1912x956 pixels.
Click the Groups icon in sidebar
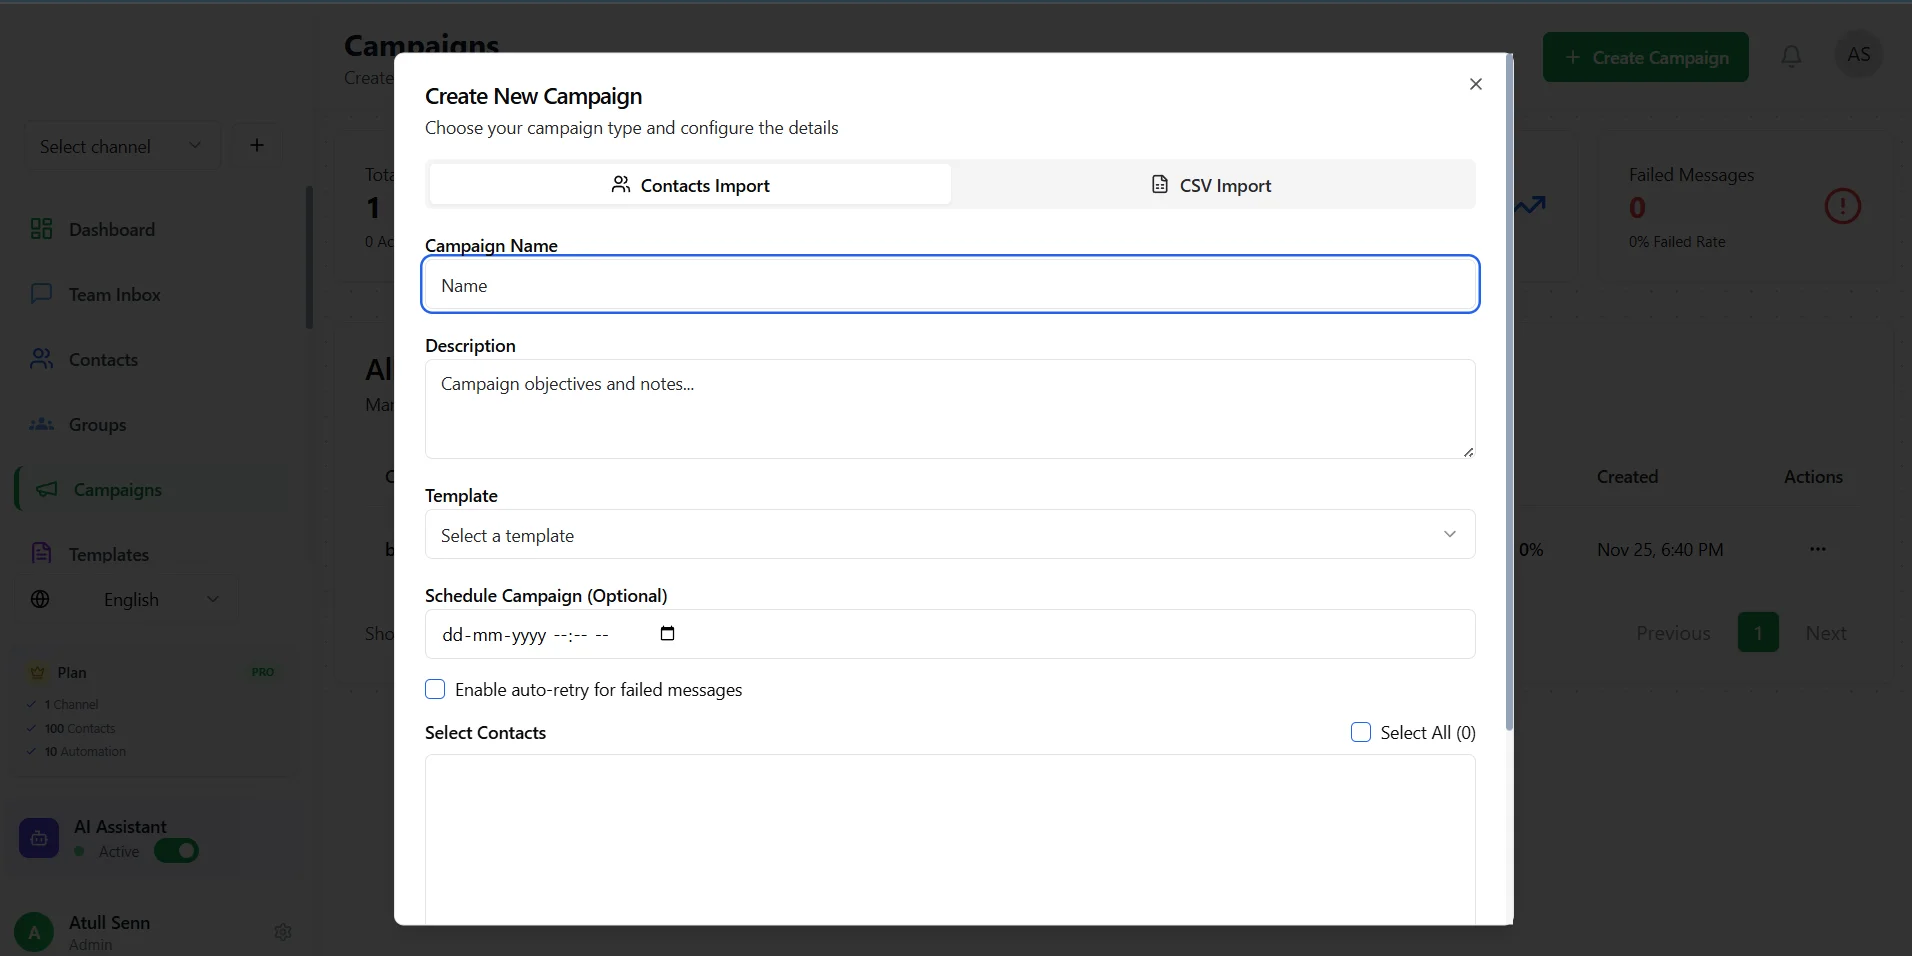[41, 424]
